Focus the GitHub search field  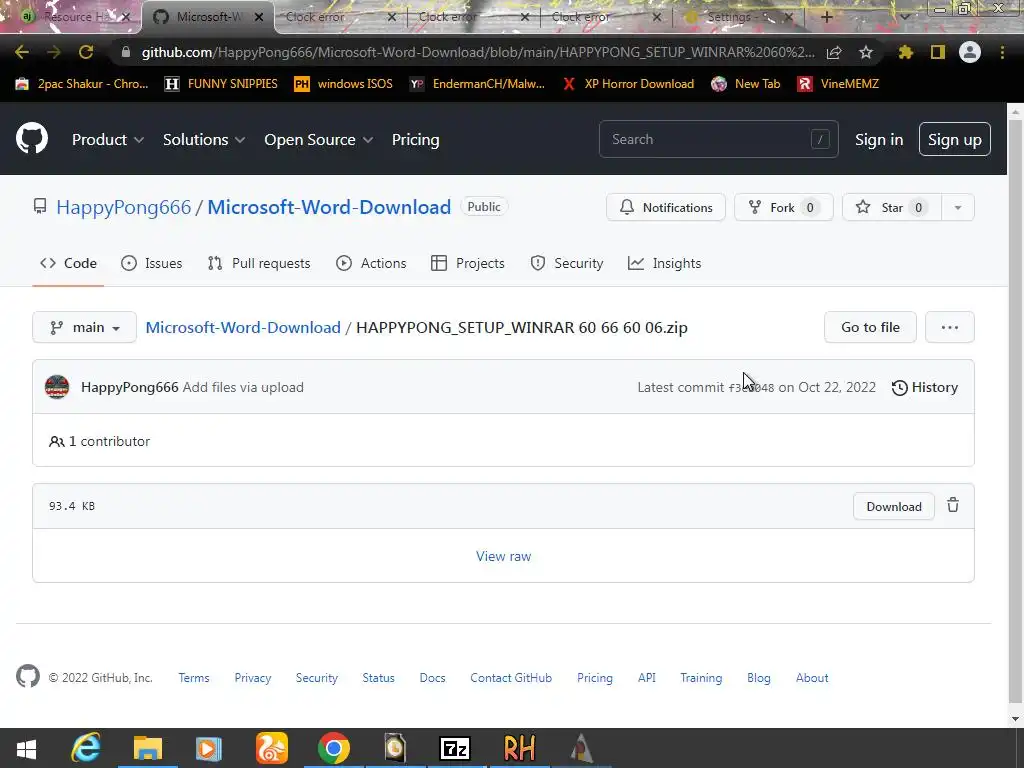[x=718, y=139]
